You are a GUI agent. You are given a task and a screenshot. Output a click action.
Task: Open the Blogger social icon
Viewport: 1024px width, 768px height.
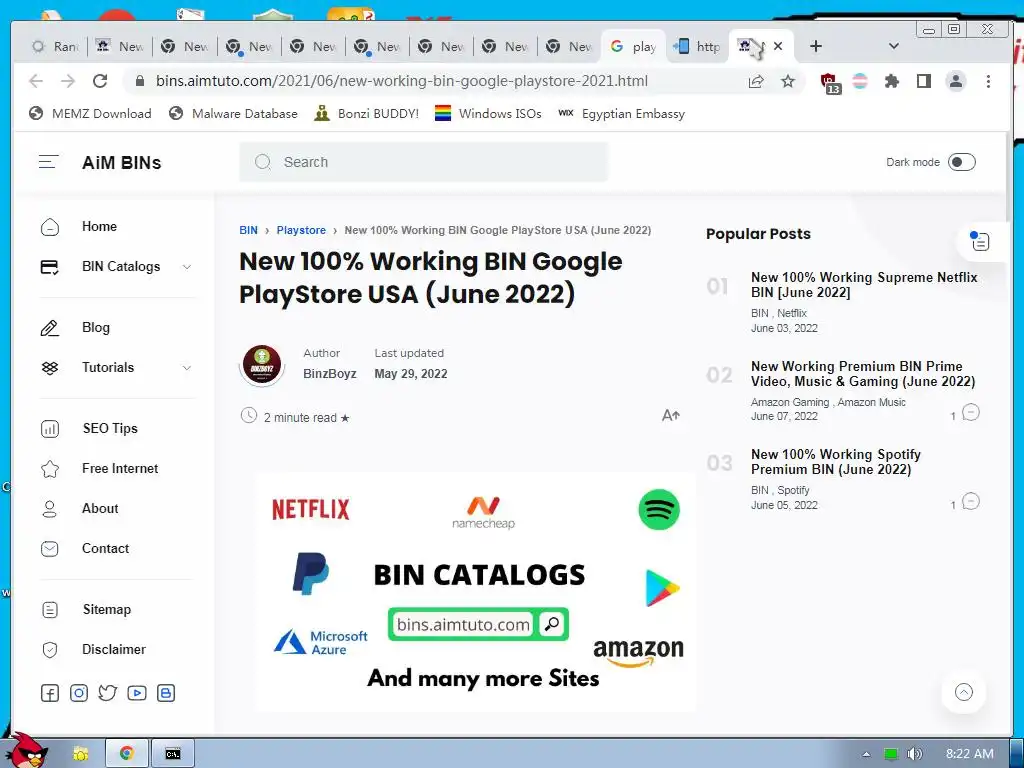coord(166,693)
